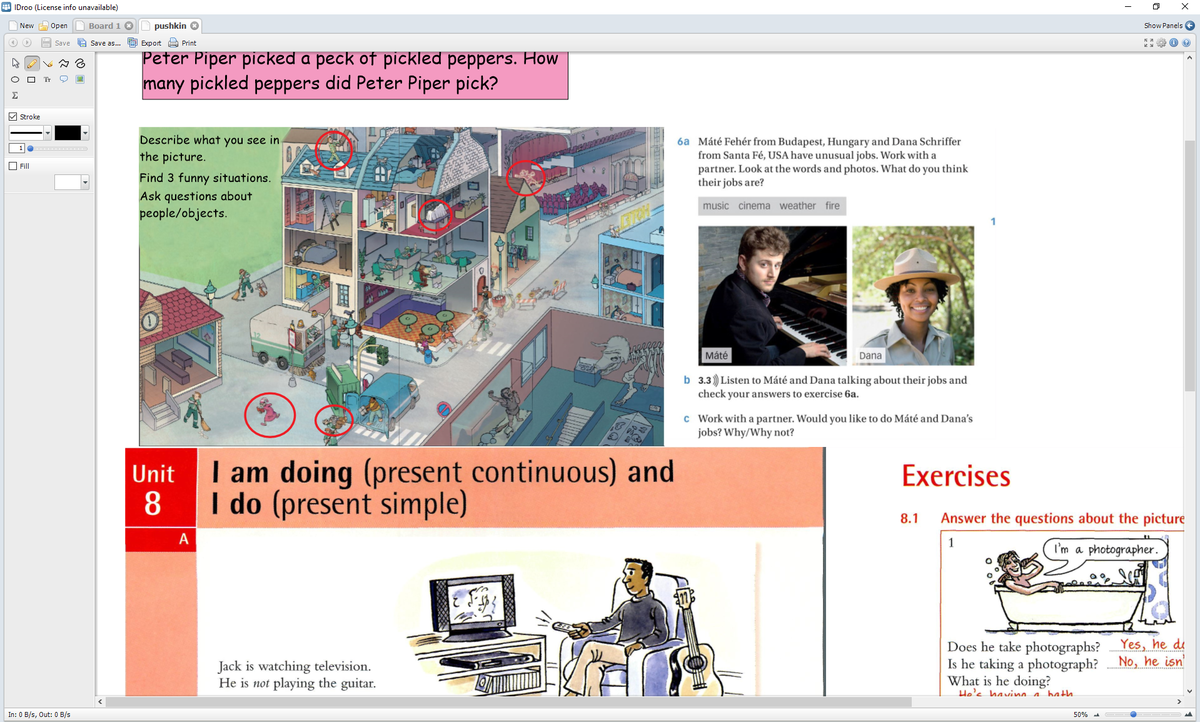This screenshot has width=1200, height=722.
Task: Select the freehand scribble curve tool
Action: tap(81, 62)
